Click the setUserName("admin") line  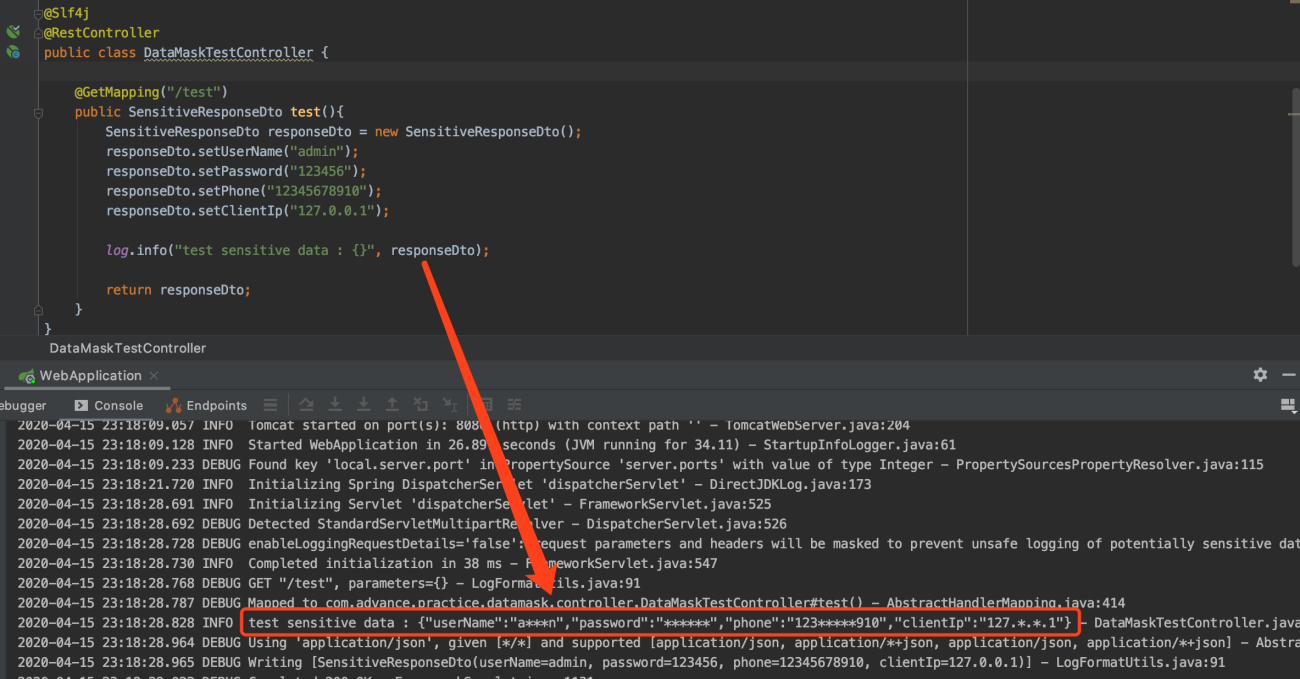(232, 151)
